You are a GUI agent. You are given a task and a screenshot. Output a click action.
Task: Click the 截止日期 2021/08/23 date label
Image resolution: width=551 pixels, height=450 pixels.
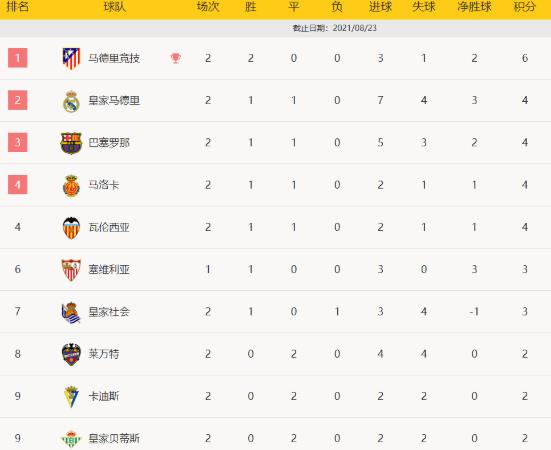tap(335, 28)
